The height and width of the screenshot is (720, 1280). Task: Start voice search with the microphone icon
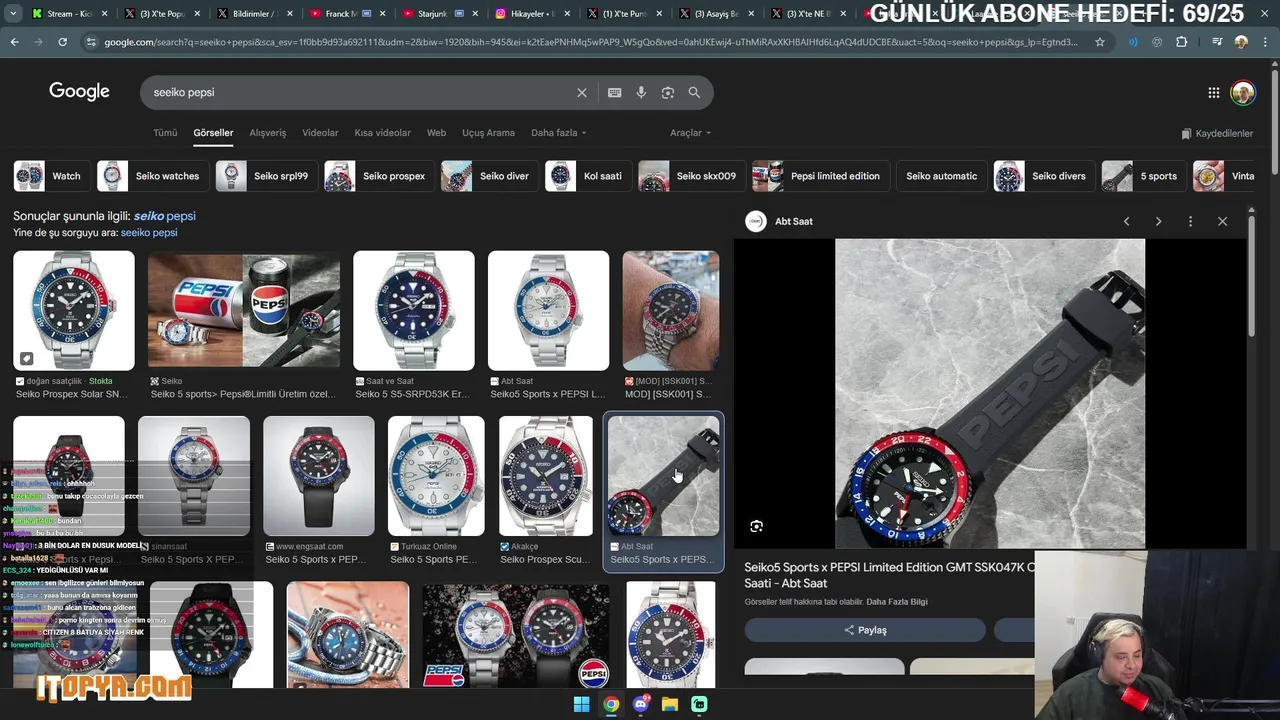click(641, 92)
